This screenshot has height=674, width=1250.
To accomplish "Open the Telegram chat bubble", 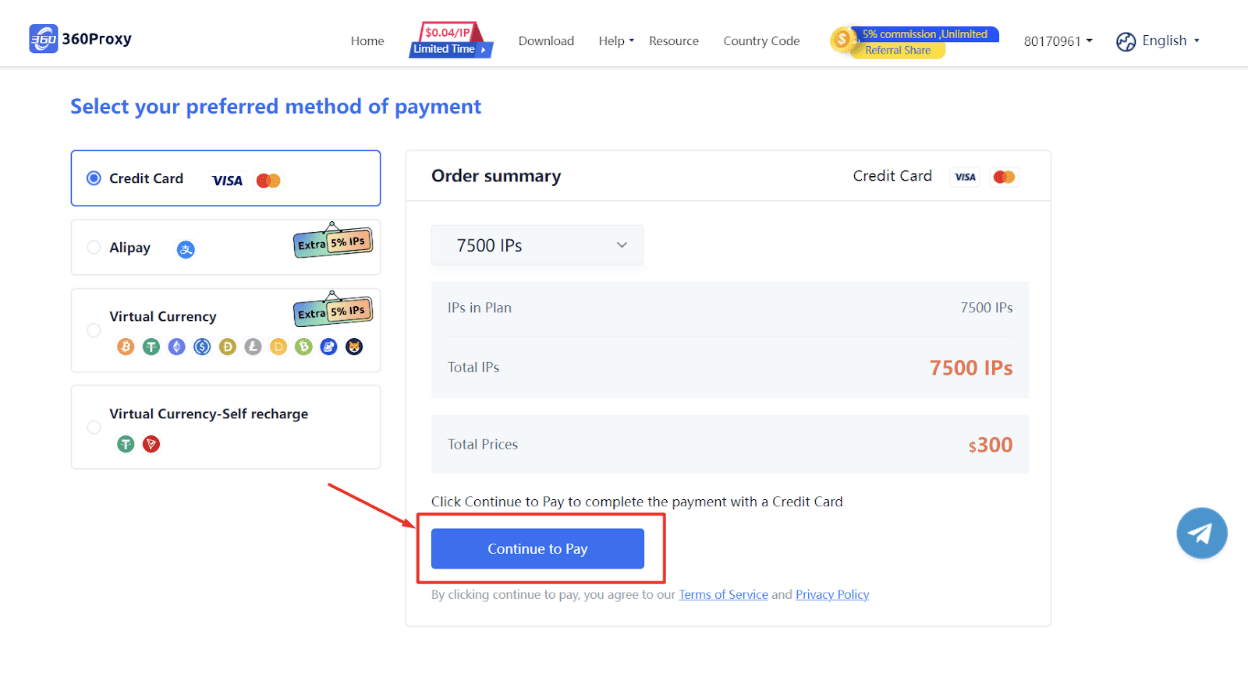I will pyautogui.click(x=1201, y=532).
